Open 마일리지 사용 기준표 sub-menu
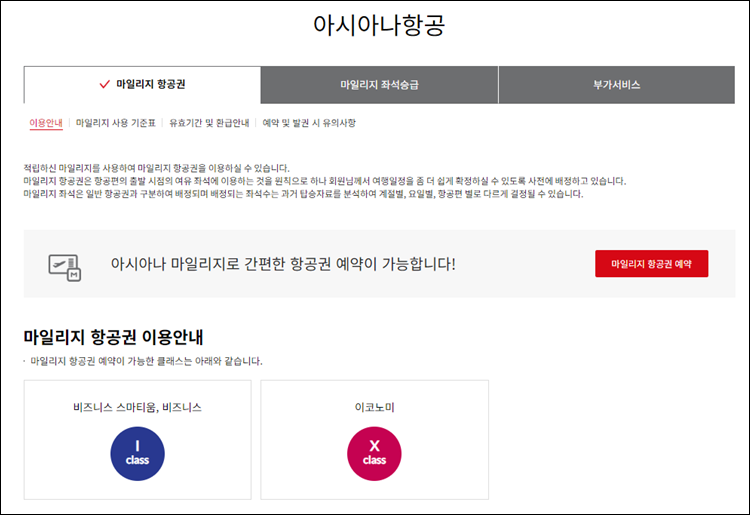The height and width of the screenshot is (515, 750). tap(116, 123)
